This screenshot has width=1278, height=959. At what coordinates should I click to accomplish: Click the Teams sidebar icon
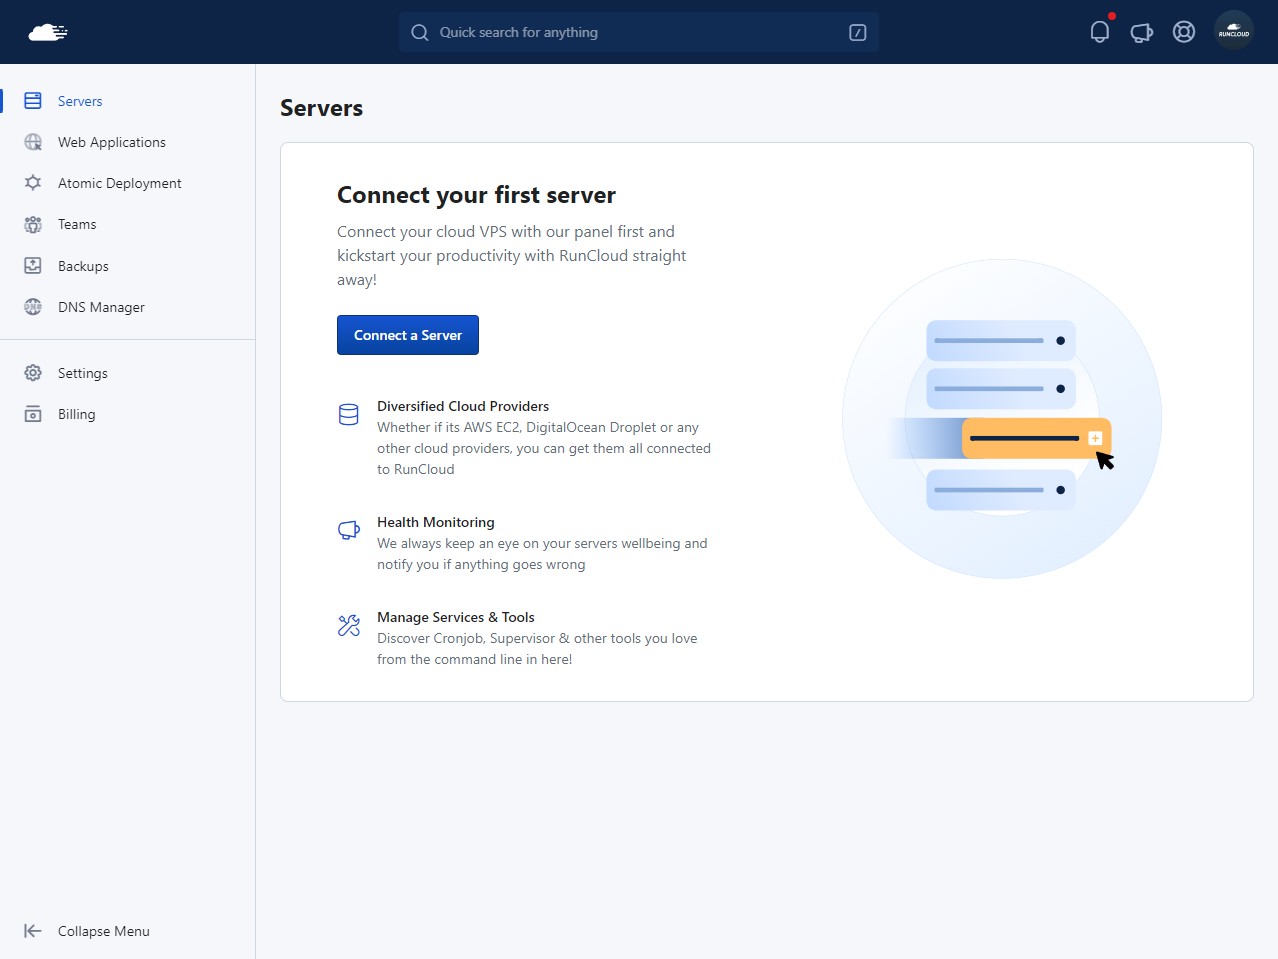tap(33, 224)
